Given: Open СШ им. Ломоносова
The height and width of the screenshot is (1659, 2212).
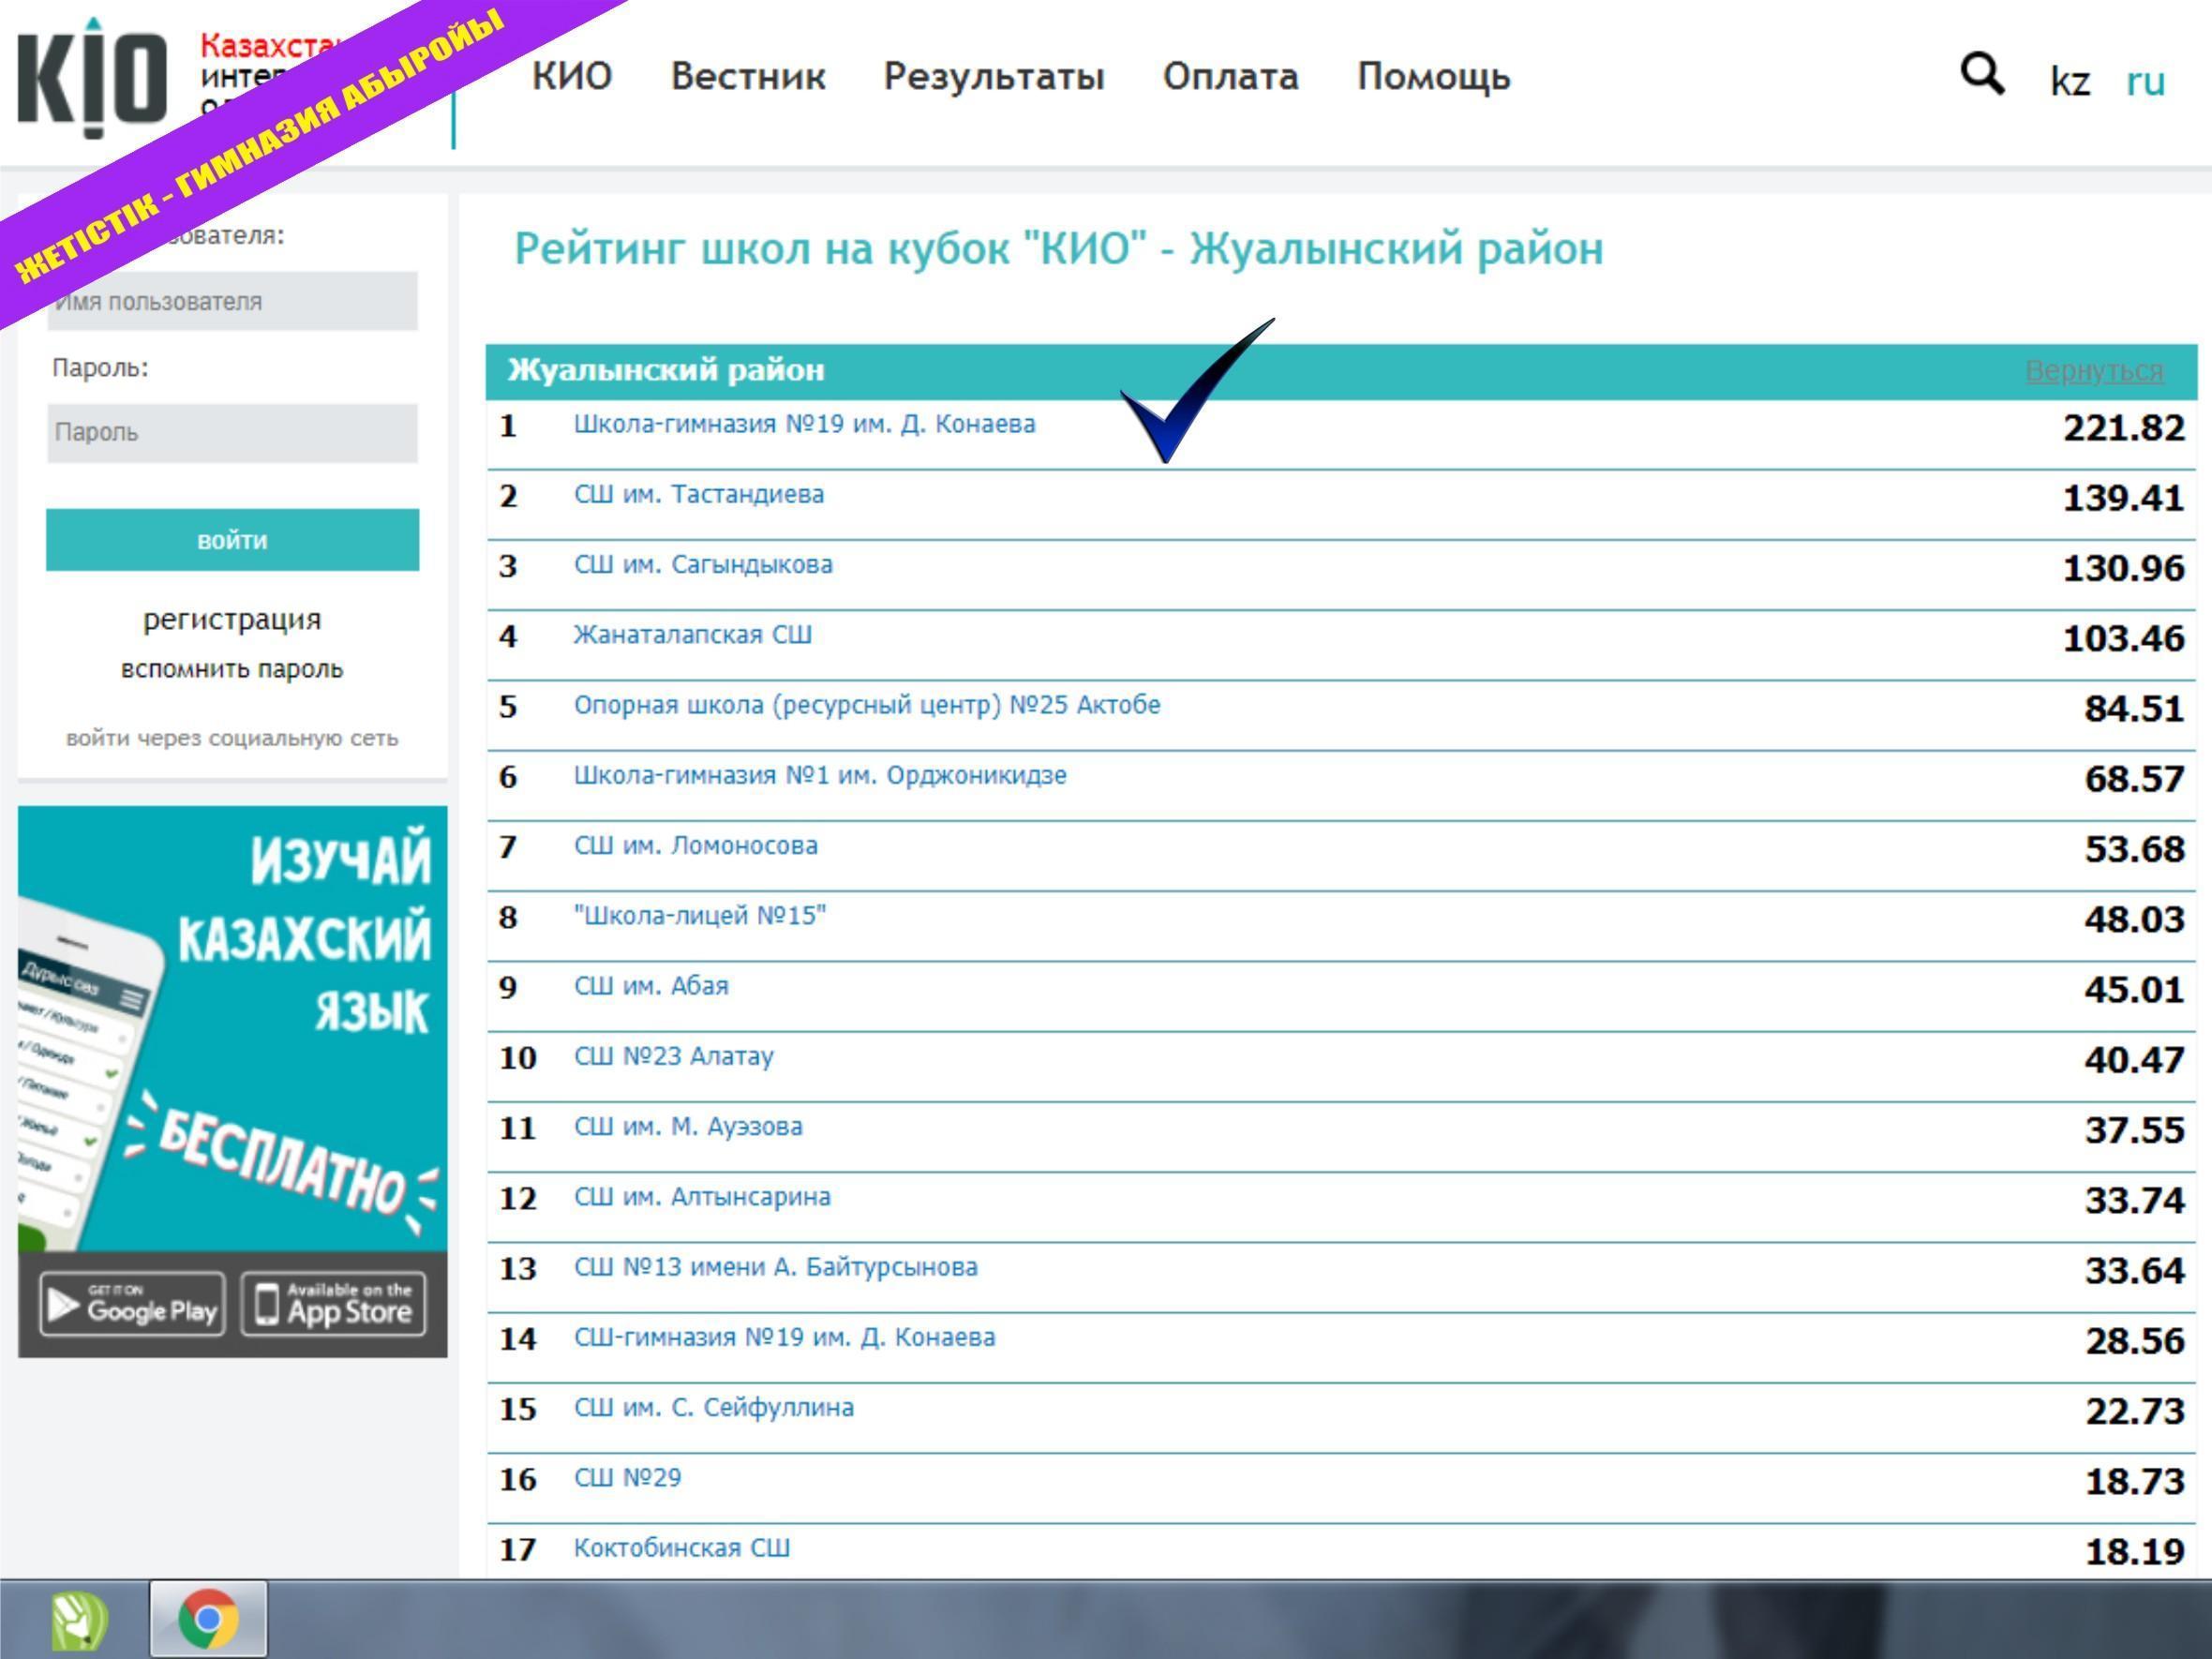Looking at the screenshot, I should [695, 845].
